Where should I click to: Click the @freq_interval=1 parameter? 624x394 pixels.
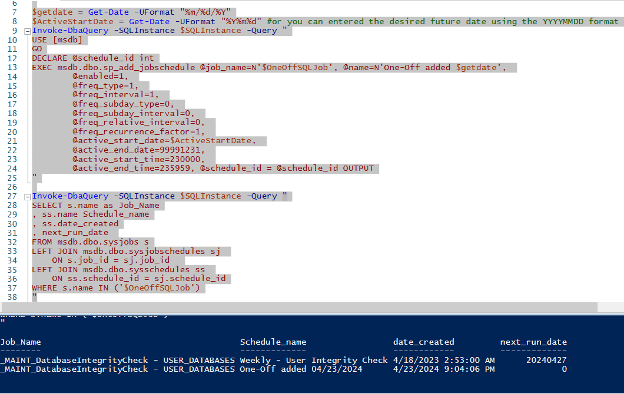click(115, 95)
